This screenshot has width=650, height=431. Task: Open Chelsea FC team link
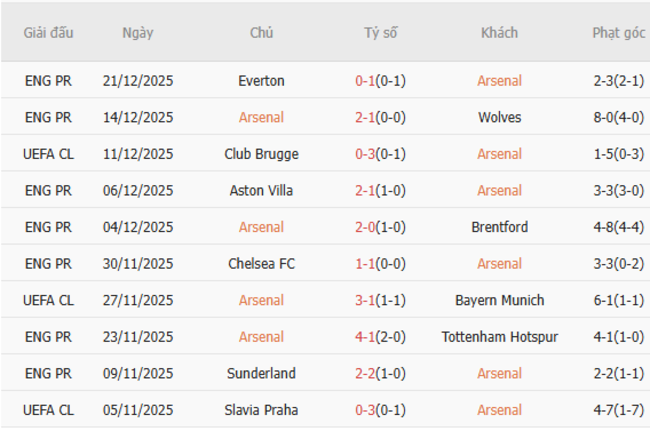(262, 263)
